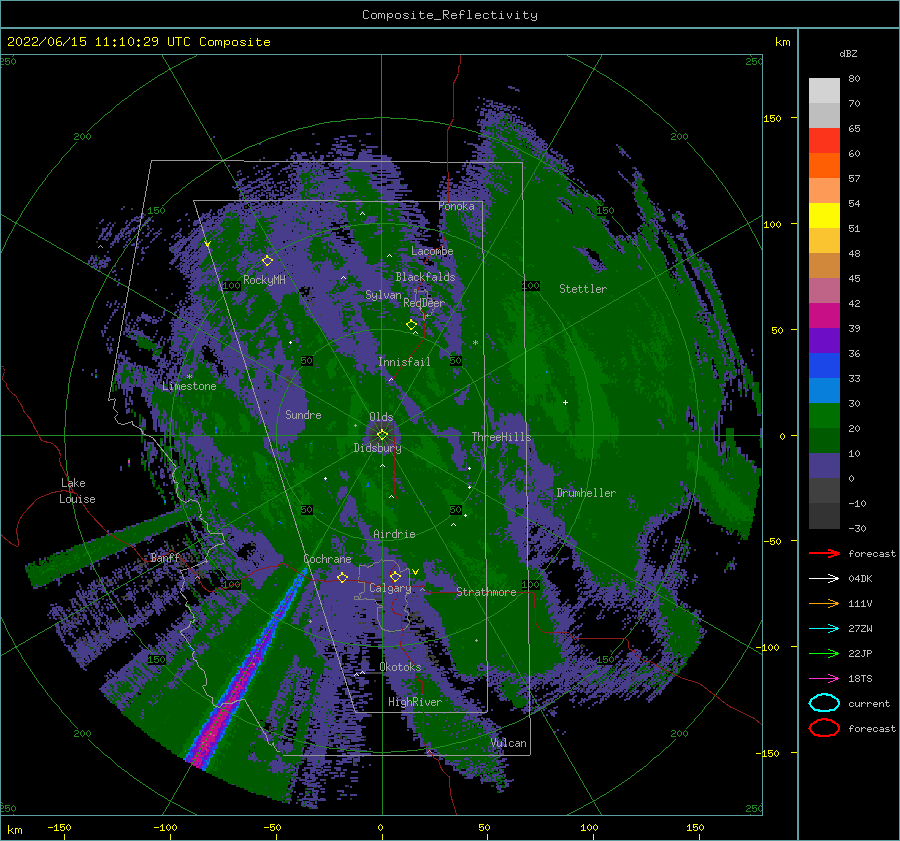Click the Composite_Reflectivity title

[x=450, y=15]
